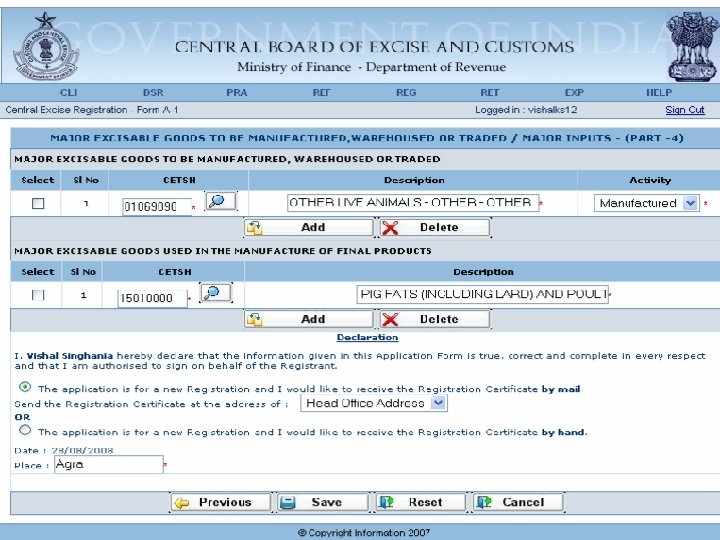The height and width of the screenshot is (540, 720).
Task: Open the HELP menu
Action: pos(659,92)
